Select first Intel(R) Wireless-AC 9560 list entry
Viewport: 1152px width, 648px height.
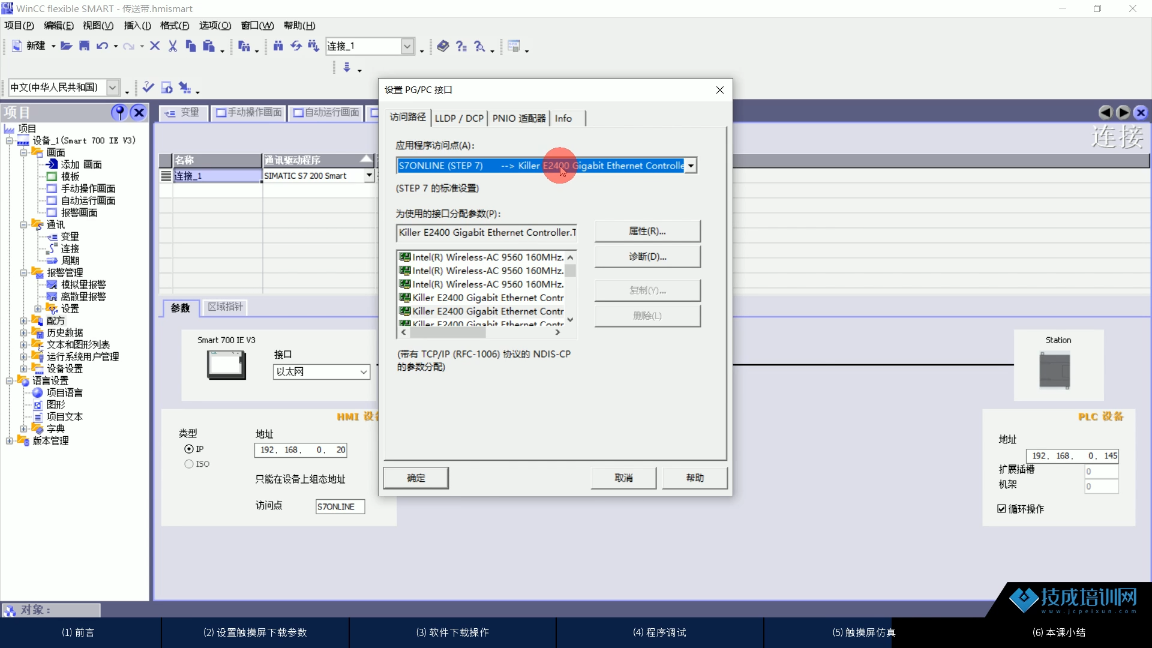click(482, 257)
